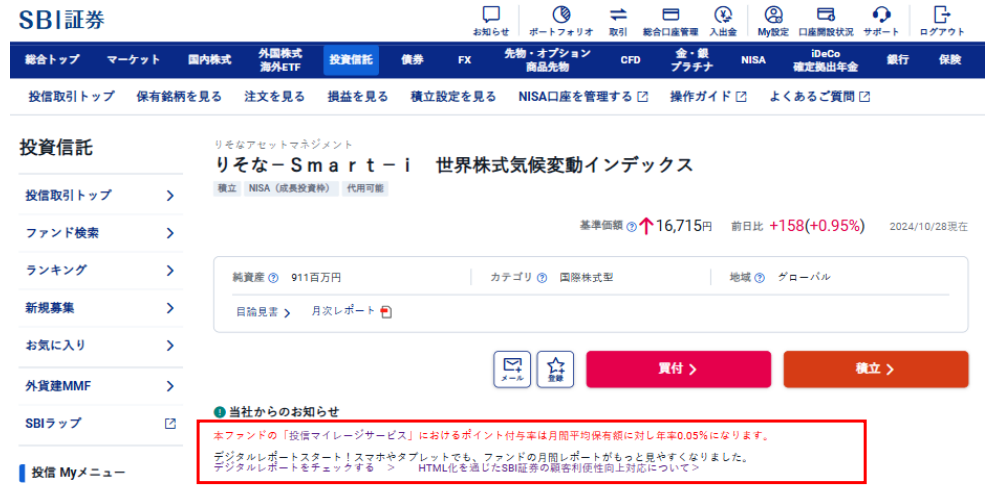The height and width of the screenshot is (492, 990).
Task: Expand 外貨建MMF chevron in sidebar
Action: pos(170,386)
